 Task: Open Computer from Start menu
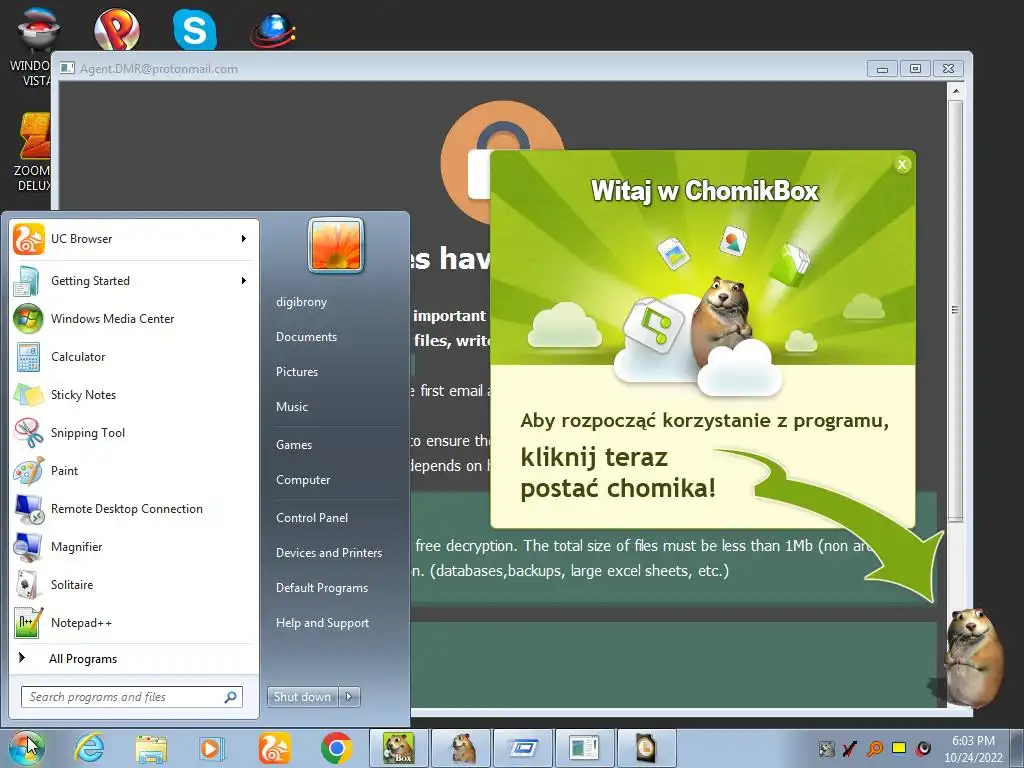[x=303, y=480]
